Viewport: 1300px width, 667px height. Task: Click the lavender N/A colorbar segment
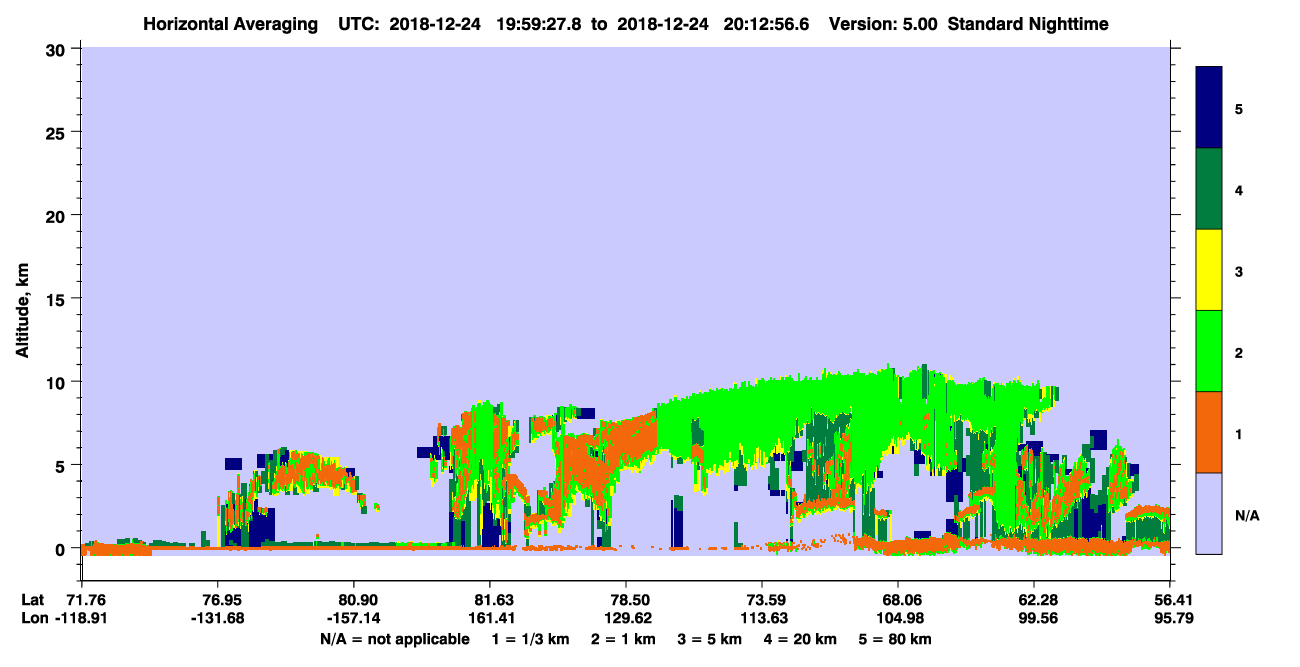(x=1209, y=513)
